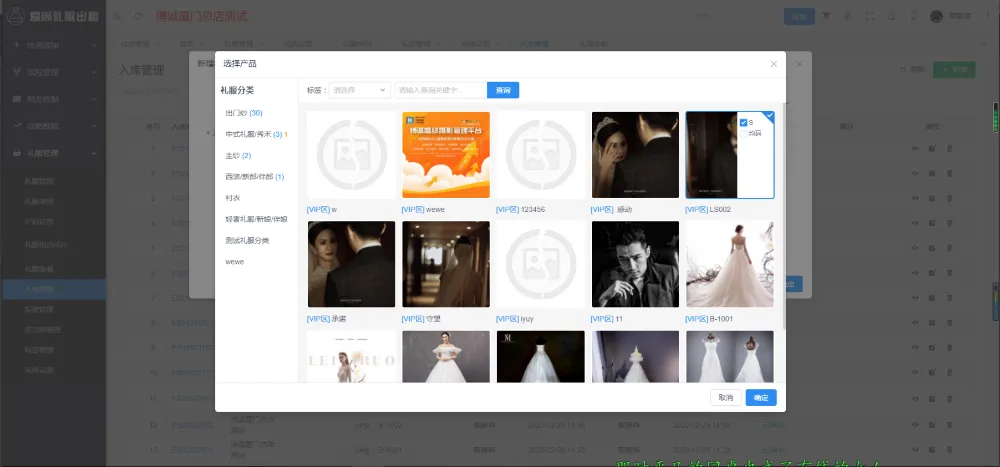The image size is (1000, 467).
Task: Close the 选择产品 dialog with the X icon
Action: [773, 64]
